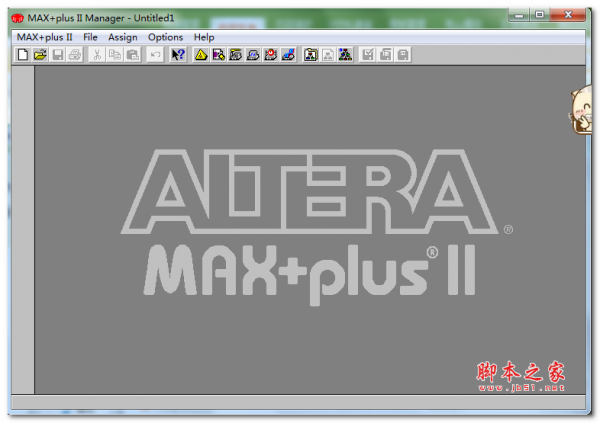Maximize the MAX+plus II Manager window

coord(540,15)
